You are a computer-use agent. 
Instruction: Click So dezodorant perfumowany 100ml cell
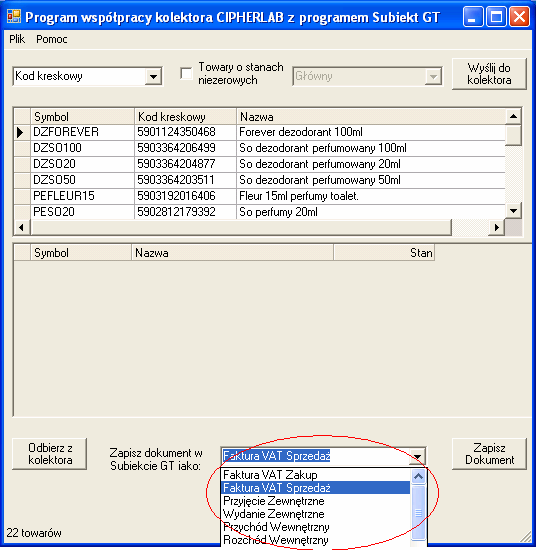point(371,148)
